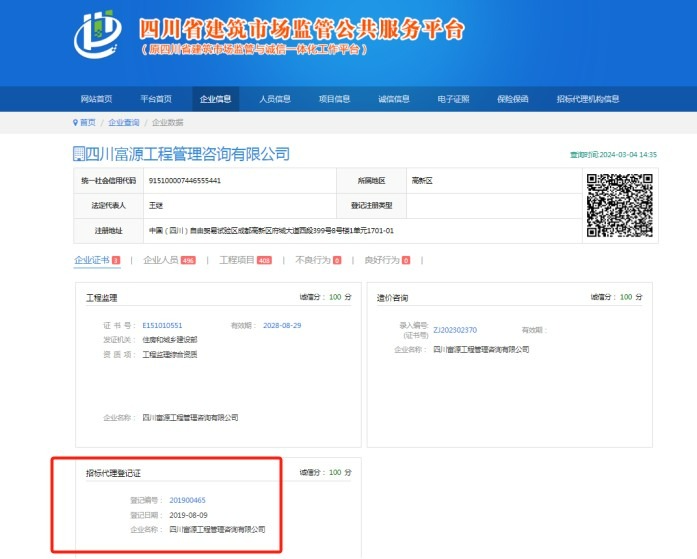The height and width of the screenshot is (559, 697).
Task: Open 诚信信息 navigation item
Action: point(394,99)
